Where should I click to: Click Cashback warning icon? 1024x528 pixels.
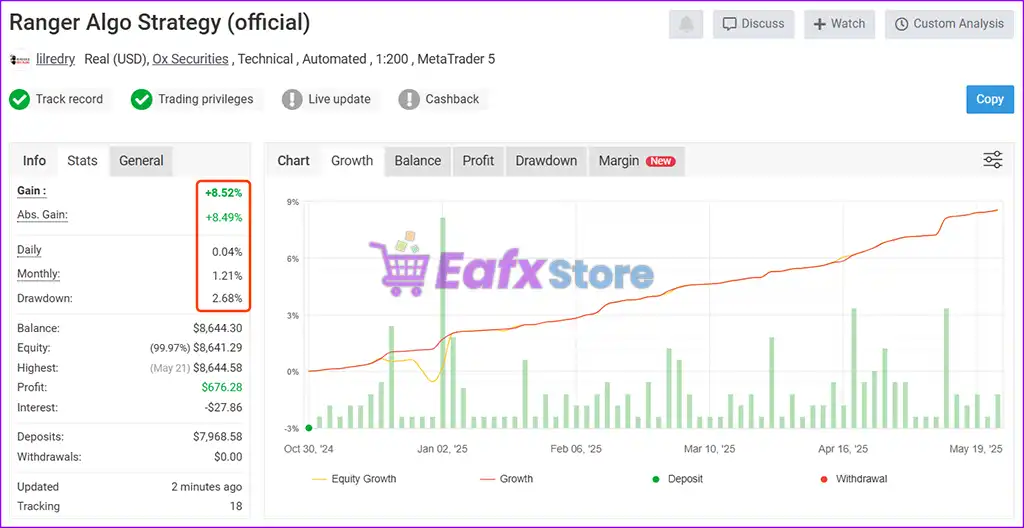point(409,100)
